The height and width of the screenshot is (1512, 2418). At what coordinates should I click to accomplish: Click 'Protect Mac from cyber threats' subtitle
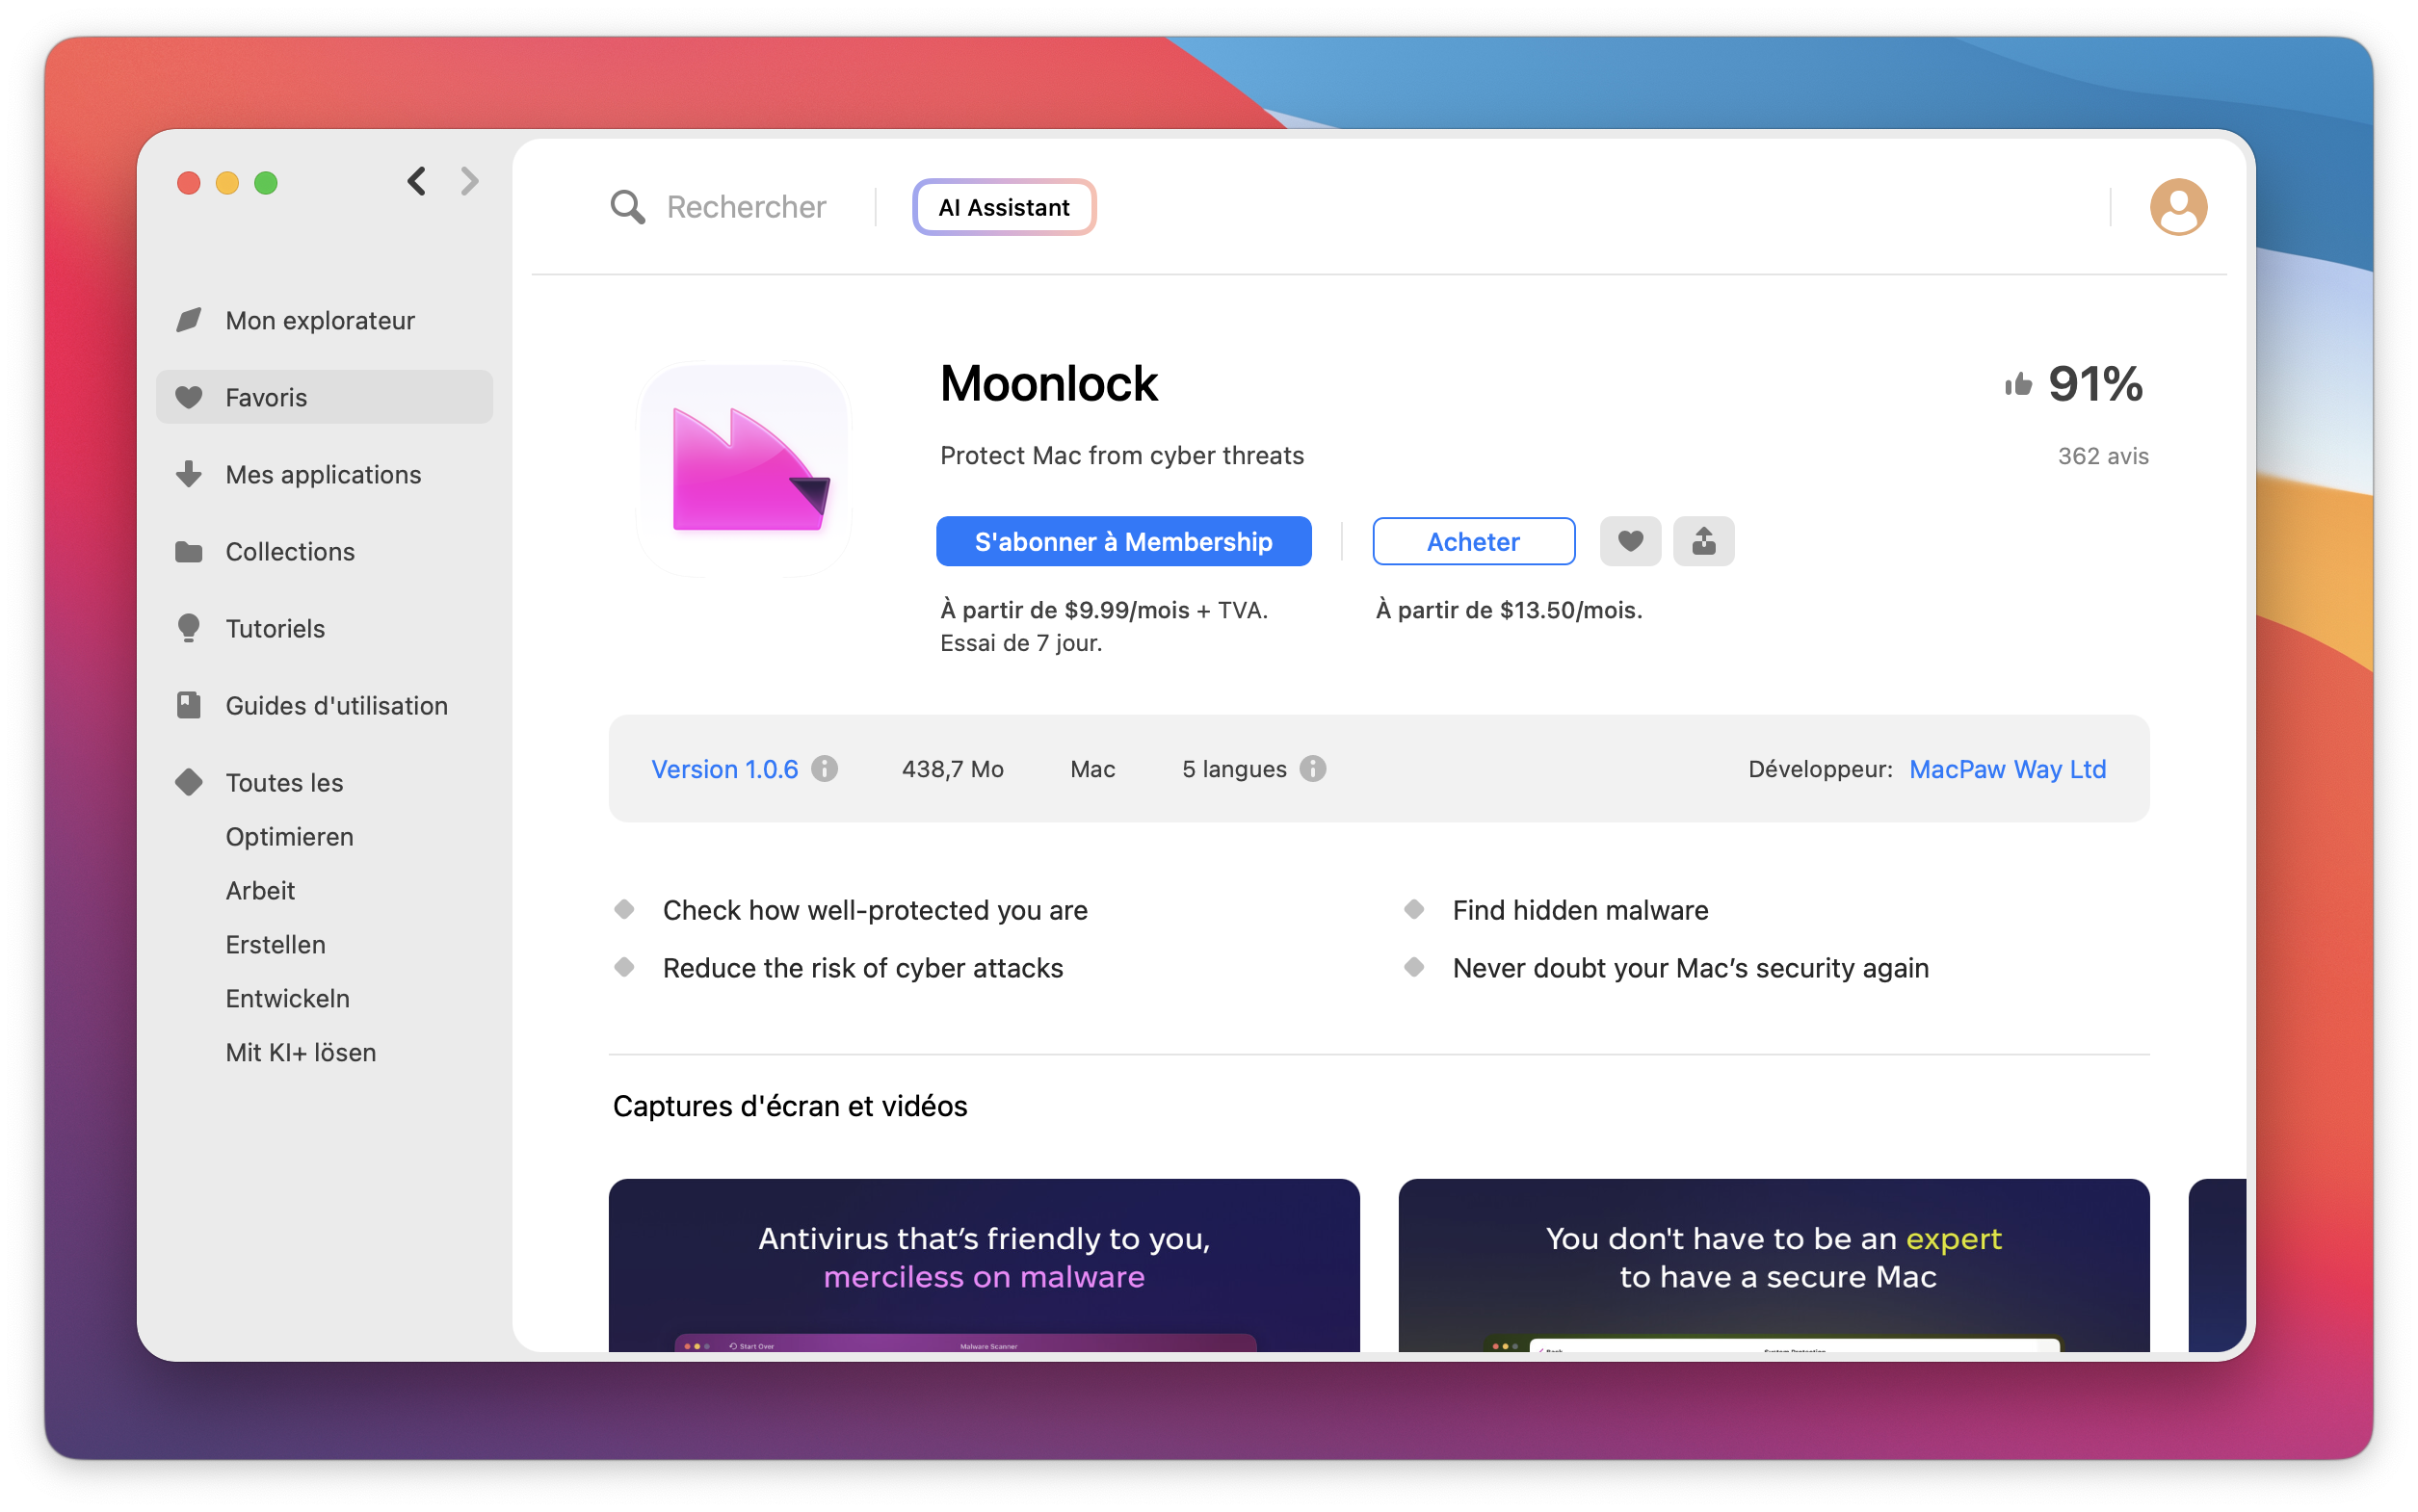point(1121,456)
